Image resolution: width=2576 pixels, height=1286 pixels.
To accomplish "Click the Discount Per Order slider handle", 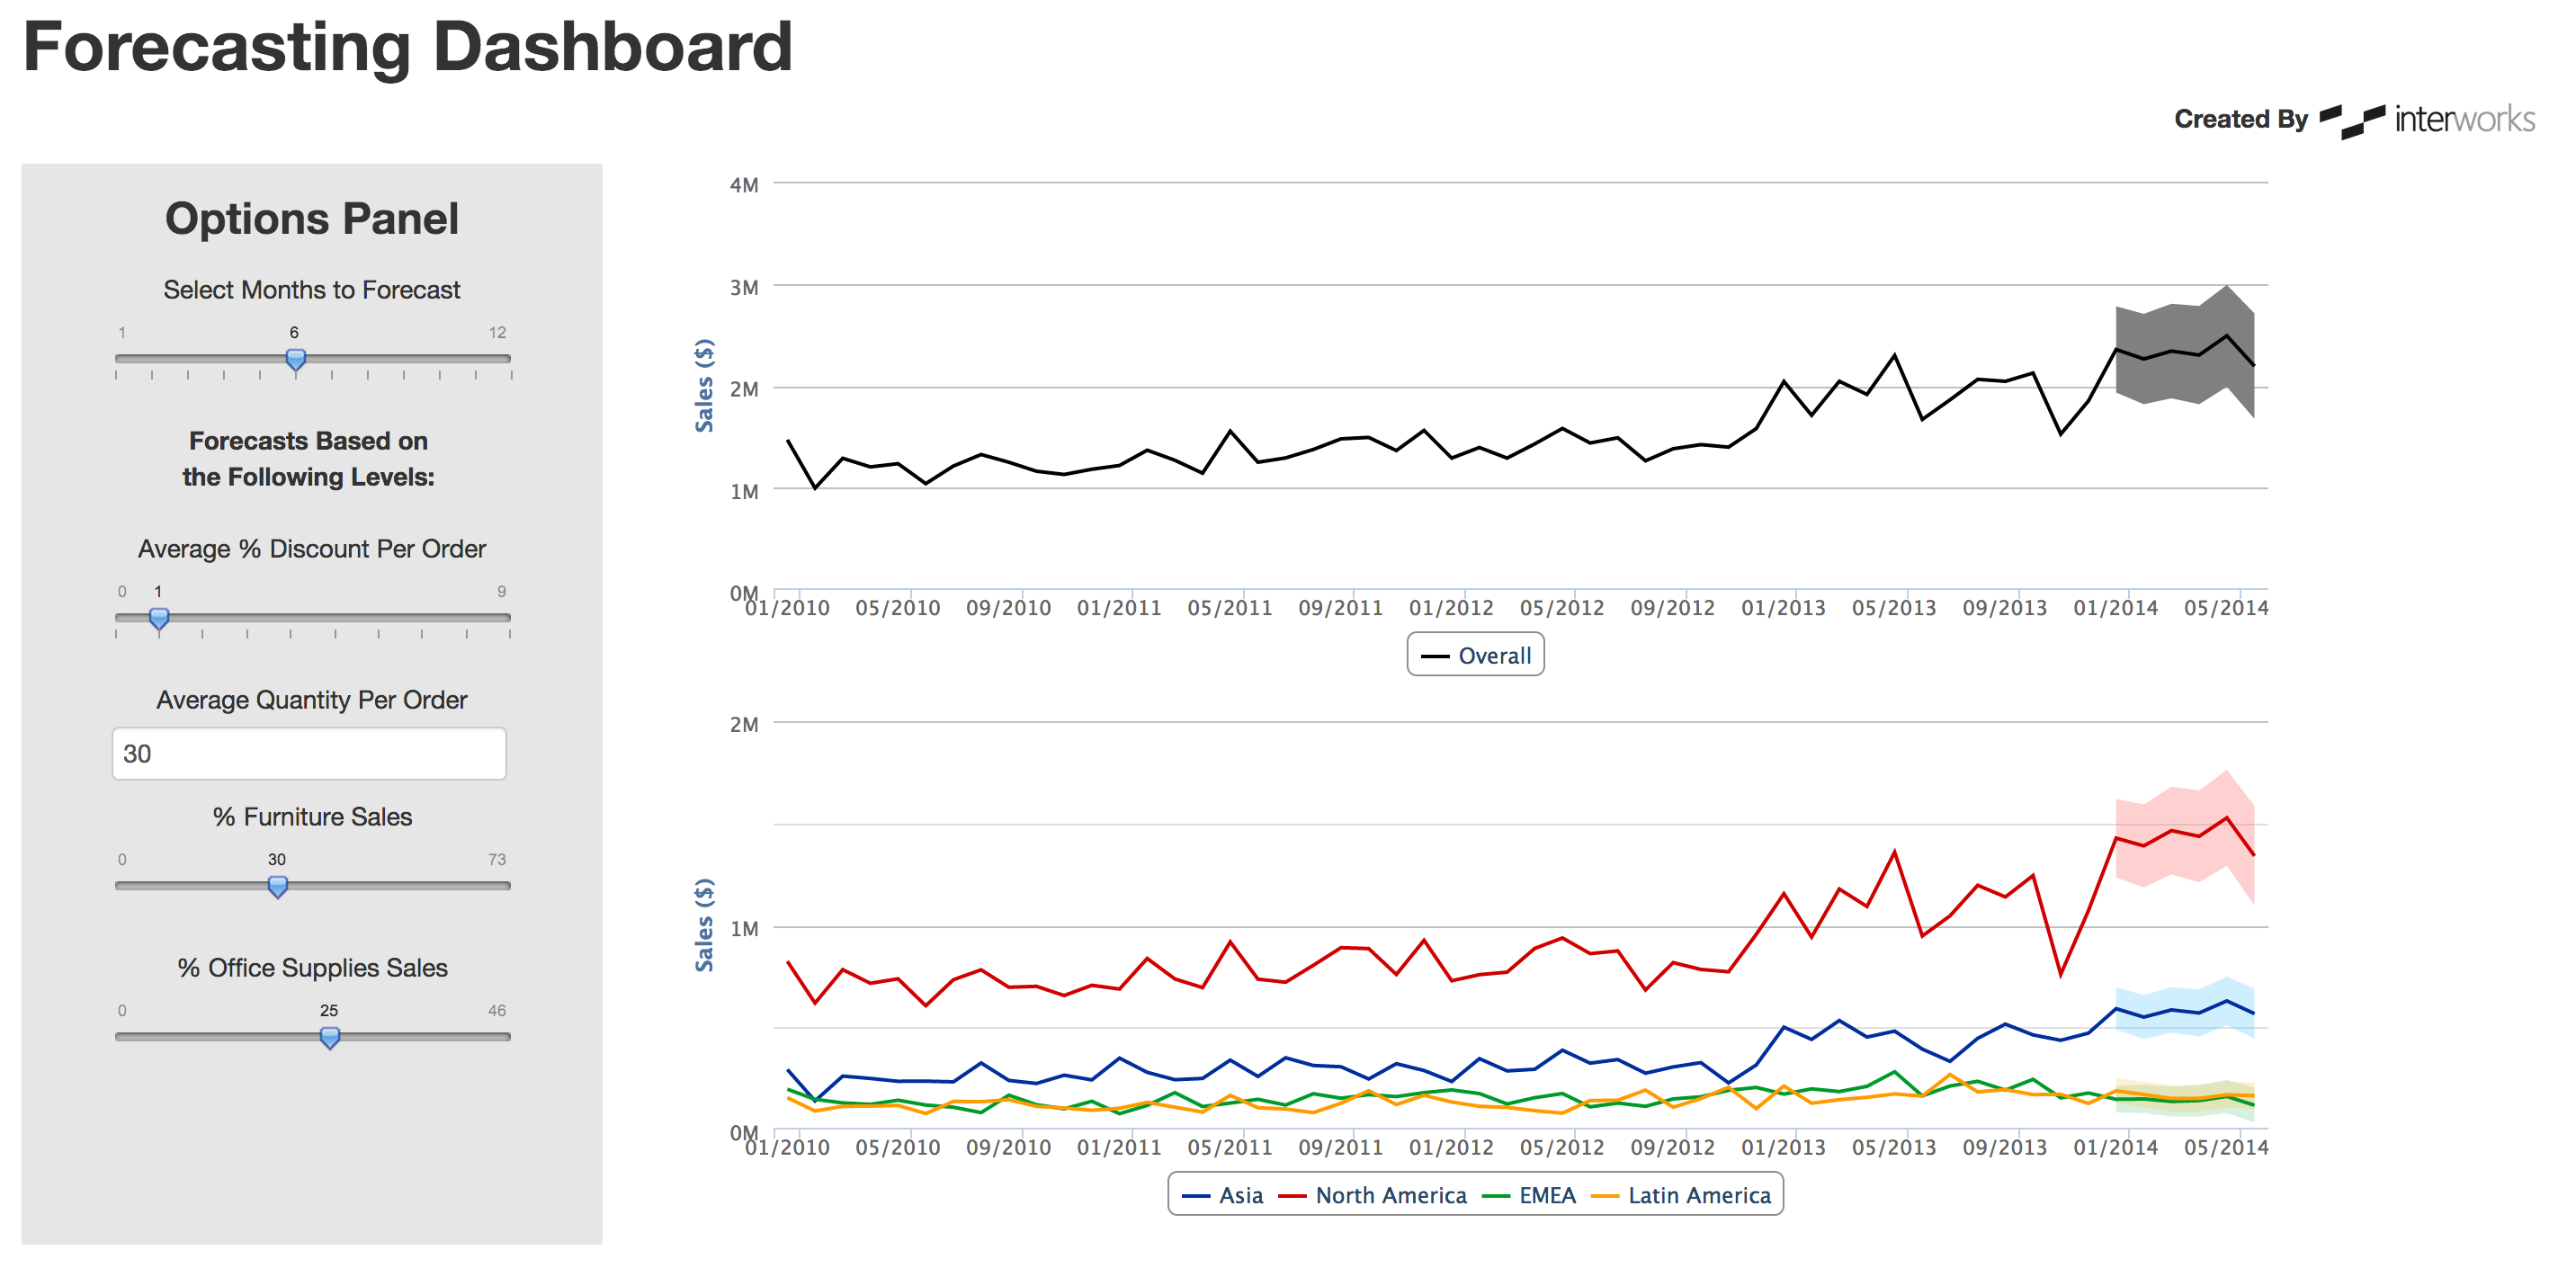I will click(x=159, y=618).
